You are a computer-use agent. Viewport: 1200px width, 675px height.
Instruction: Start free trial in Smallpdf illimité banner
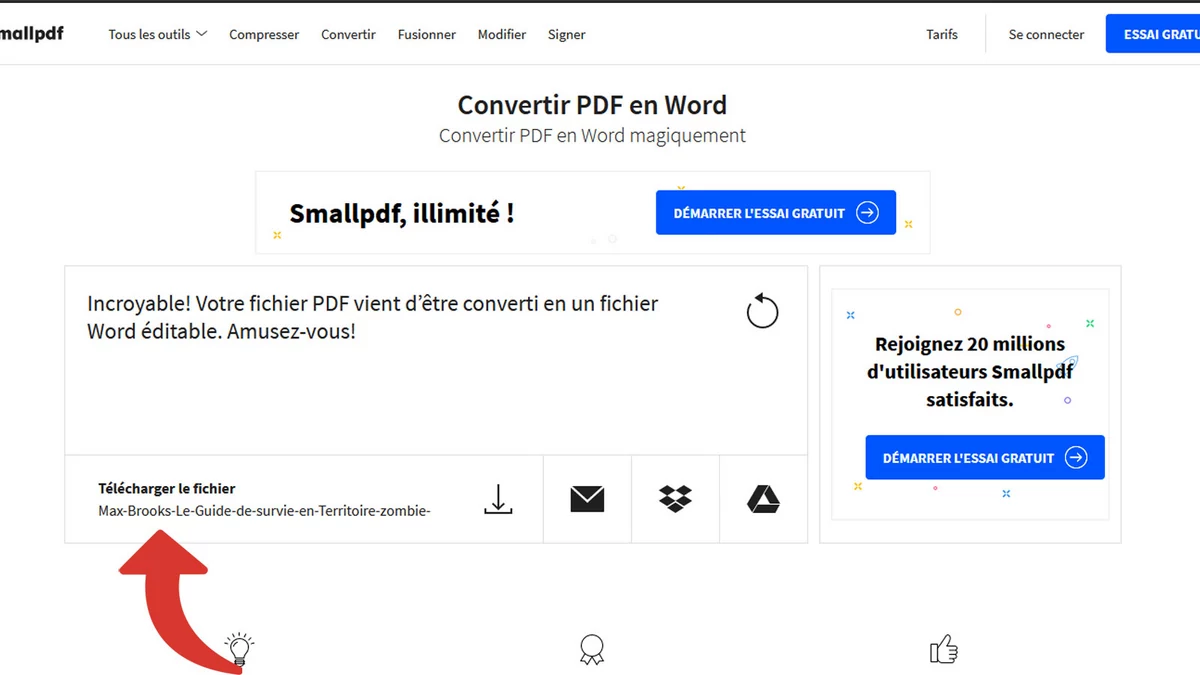(x=776, y=213)
